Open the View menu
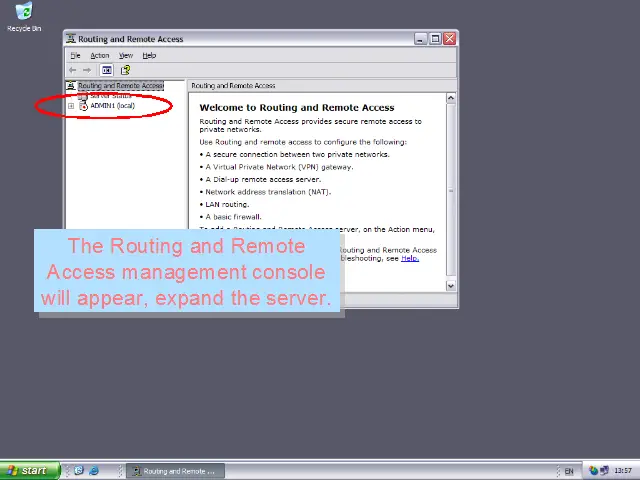 (126, 55)
